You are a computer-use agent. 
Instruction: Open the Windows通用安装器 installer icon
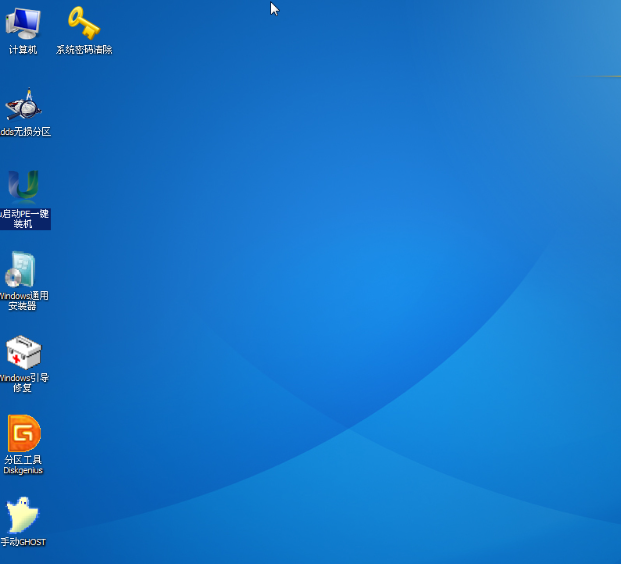(21, 269)
